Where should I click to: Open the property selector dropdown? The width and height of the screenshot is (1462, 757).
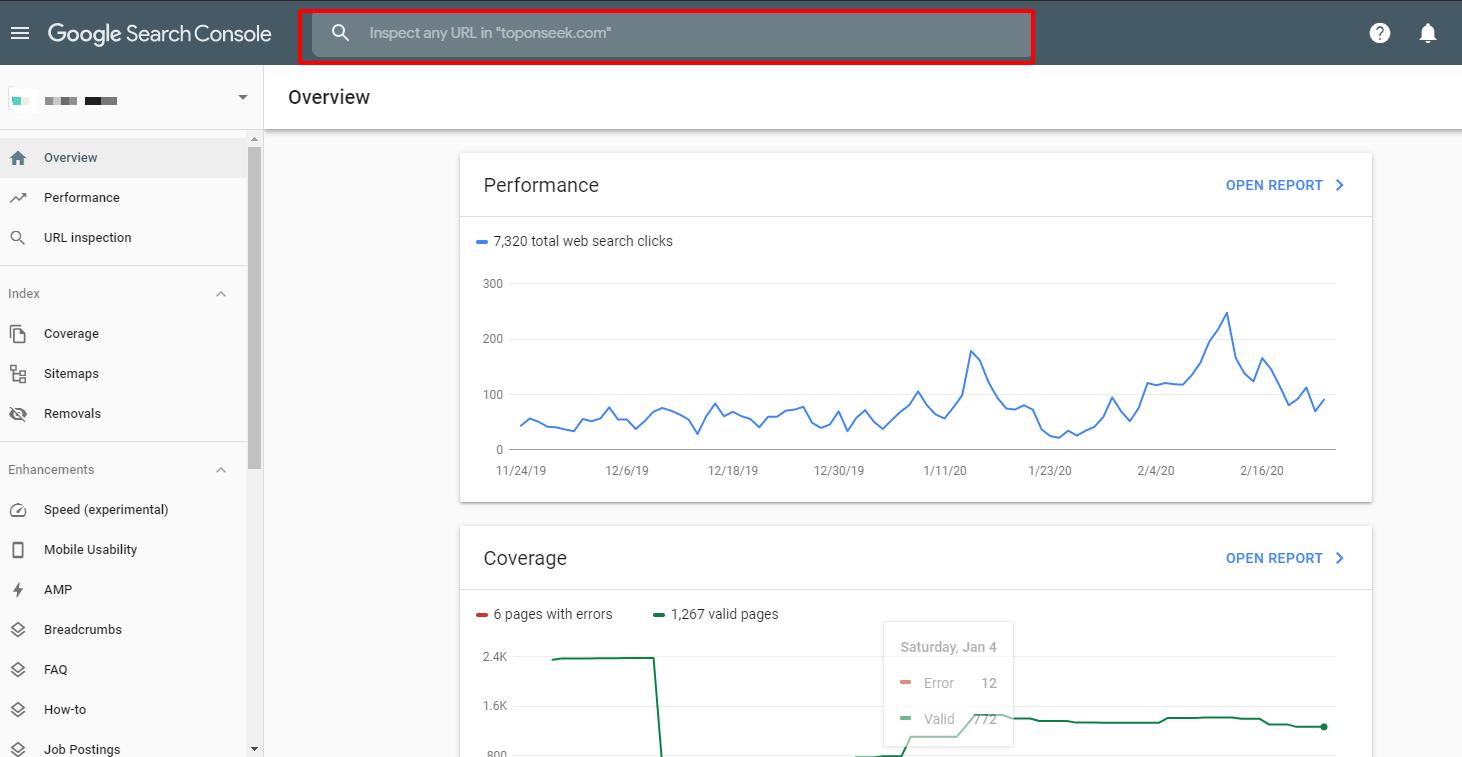pyautogui.click(x=242, y=98)
